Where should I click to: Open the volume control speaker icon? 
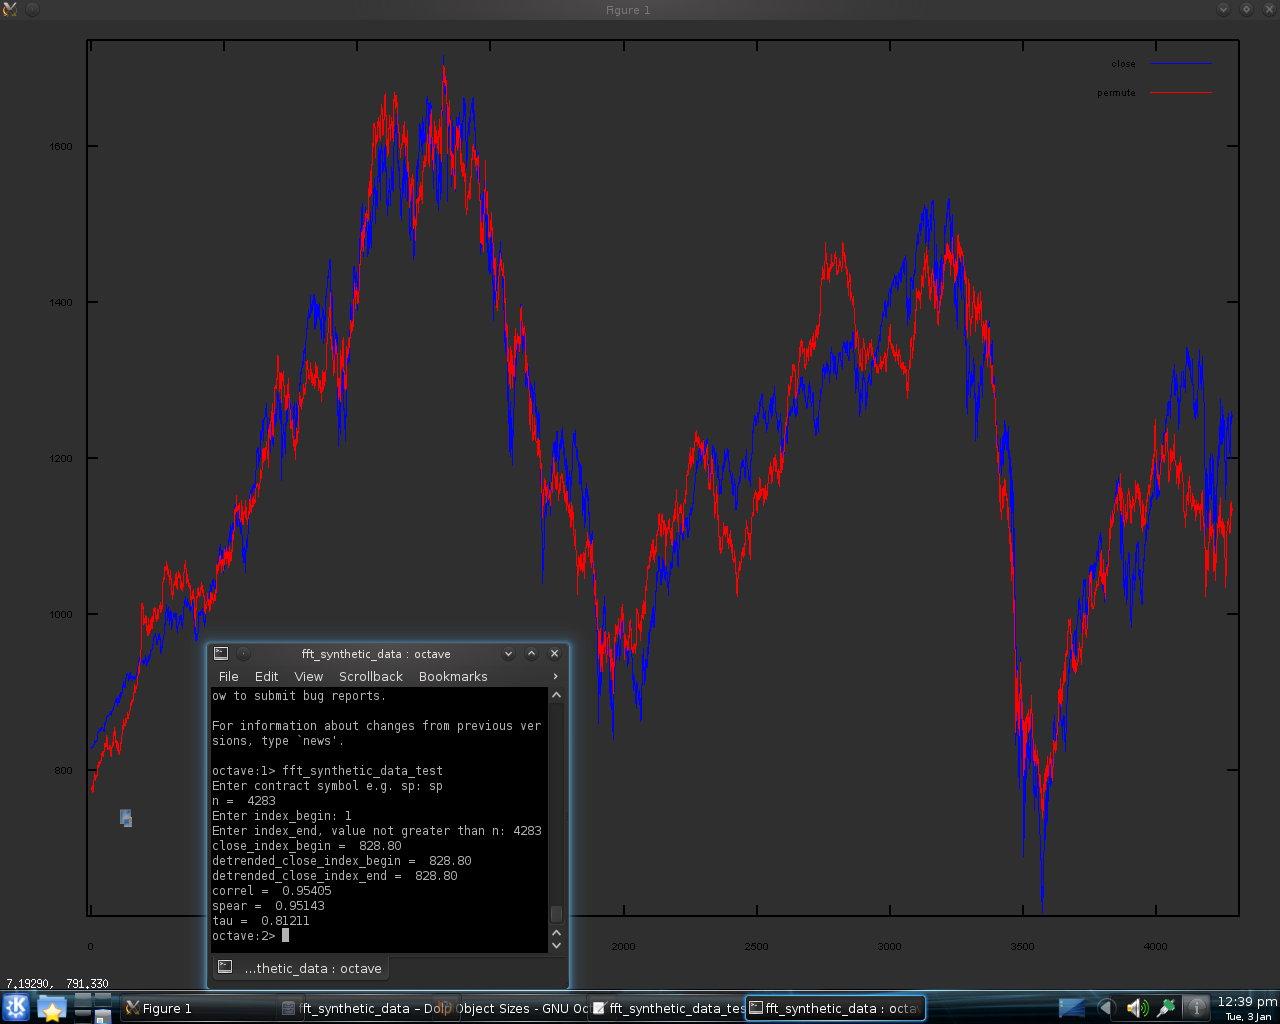pyautogui.click(x=1137, y=1008)
